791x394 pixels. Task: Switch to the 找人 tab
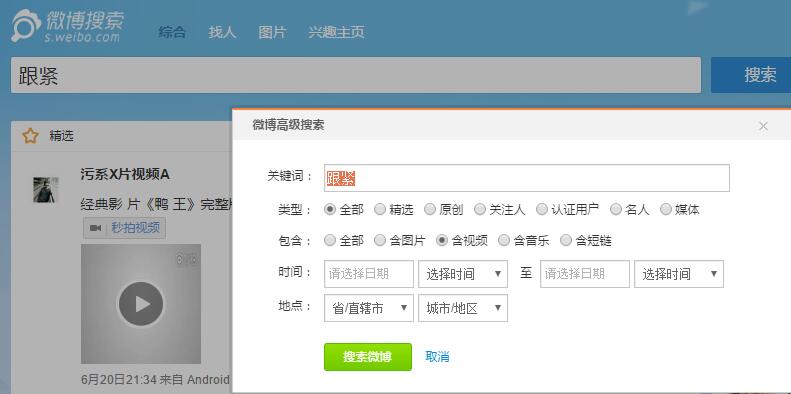point(222,32)
